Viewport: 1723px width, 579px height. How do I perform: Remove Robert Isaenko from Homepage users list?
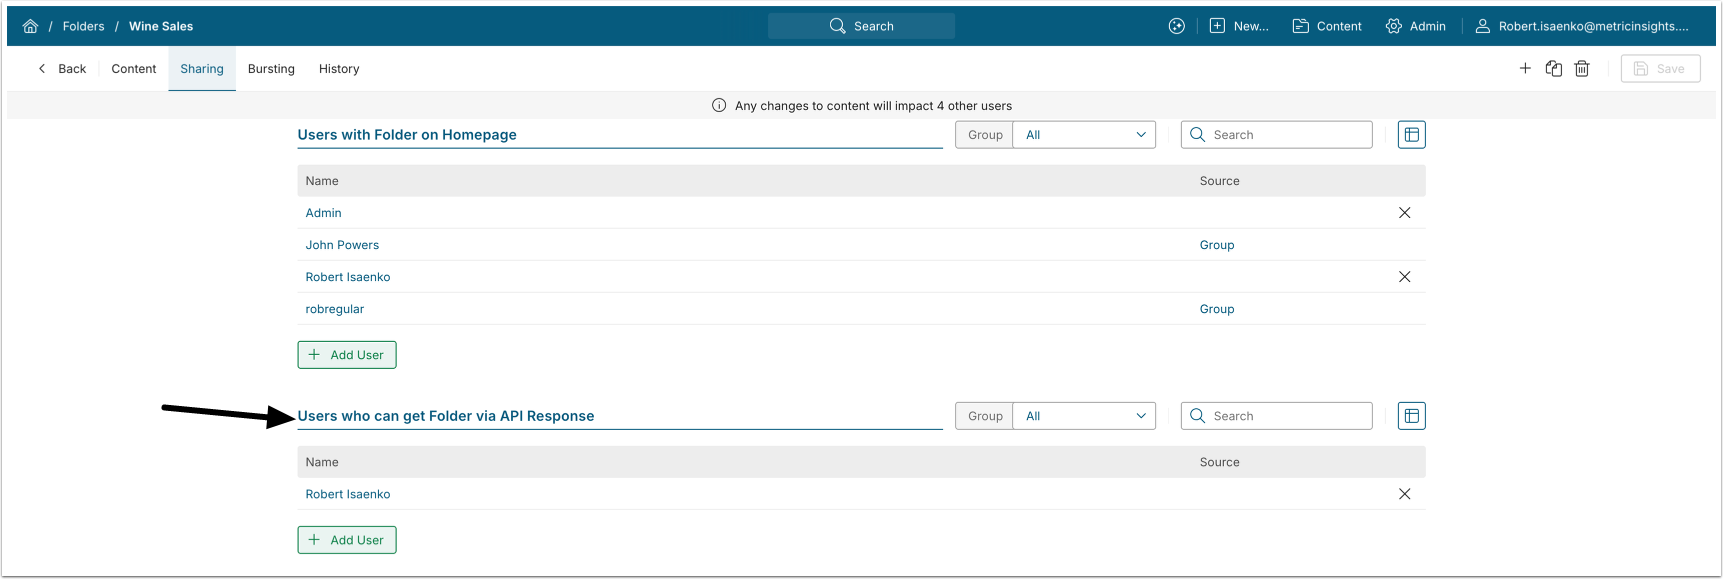click(1404, 277)
